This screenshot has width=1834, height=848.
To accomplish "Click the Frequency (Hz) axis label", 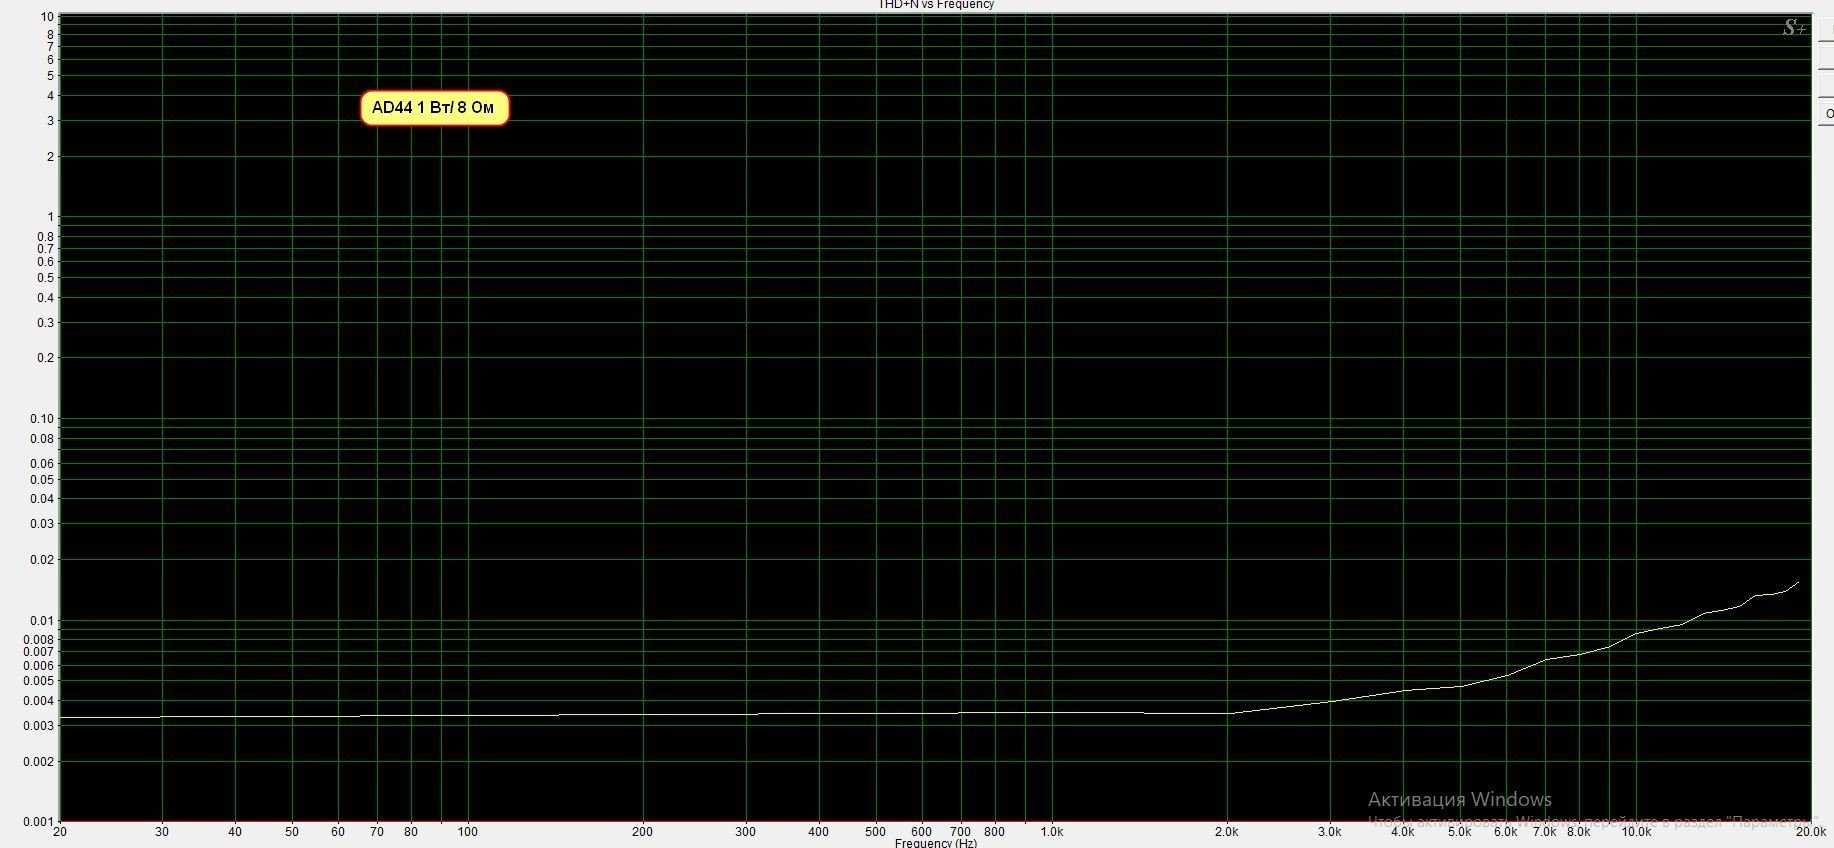I will point(936,843).
